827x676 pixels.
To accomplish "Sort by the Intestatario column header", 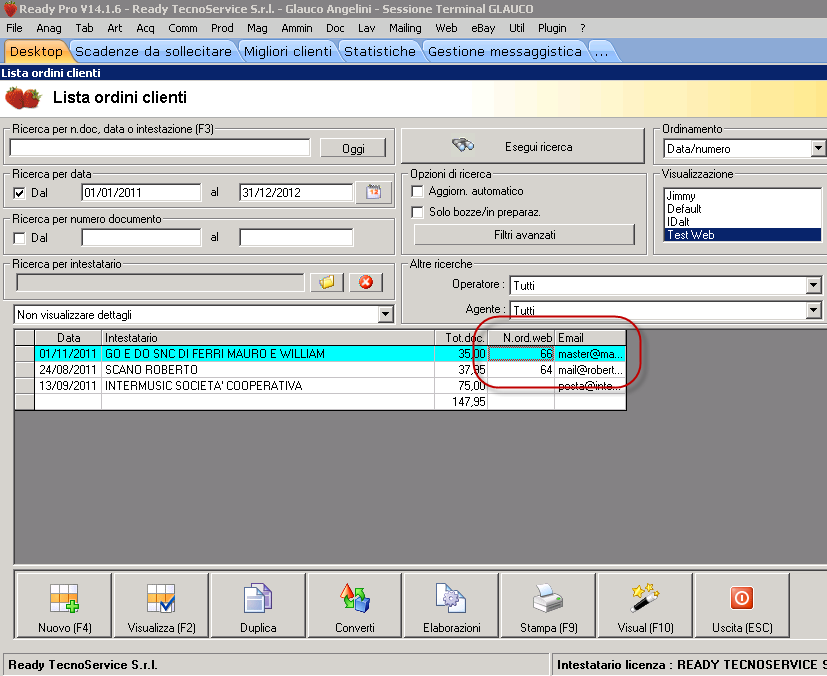I will click(268, 337).
